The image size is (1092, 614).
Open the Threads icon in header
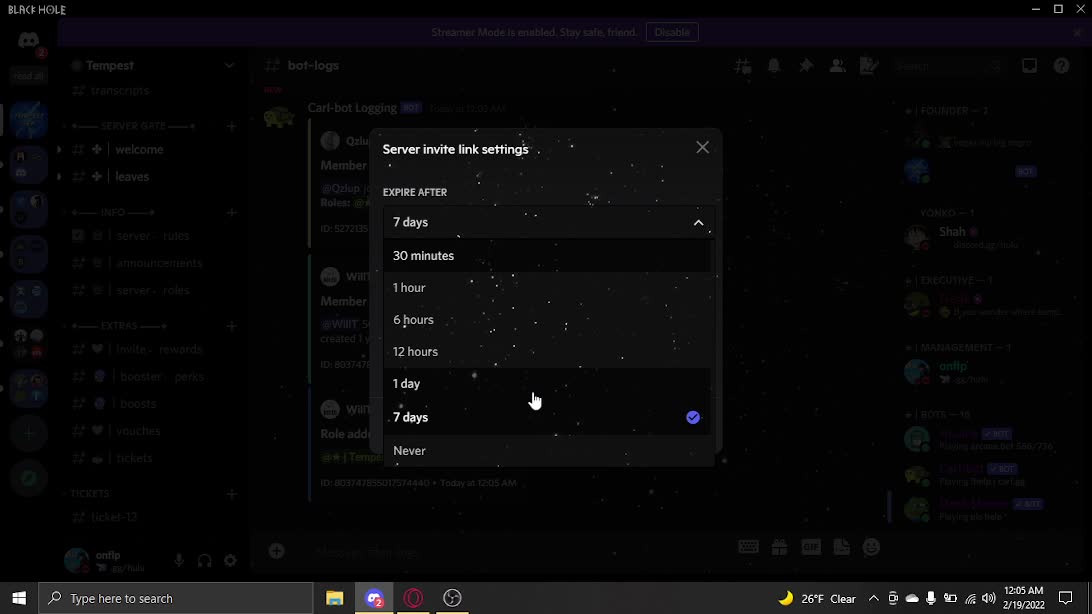[742, 66]
